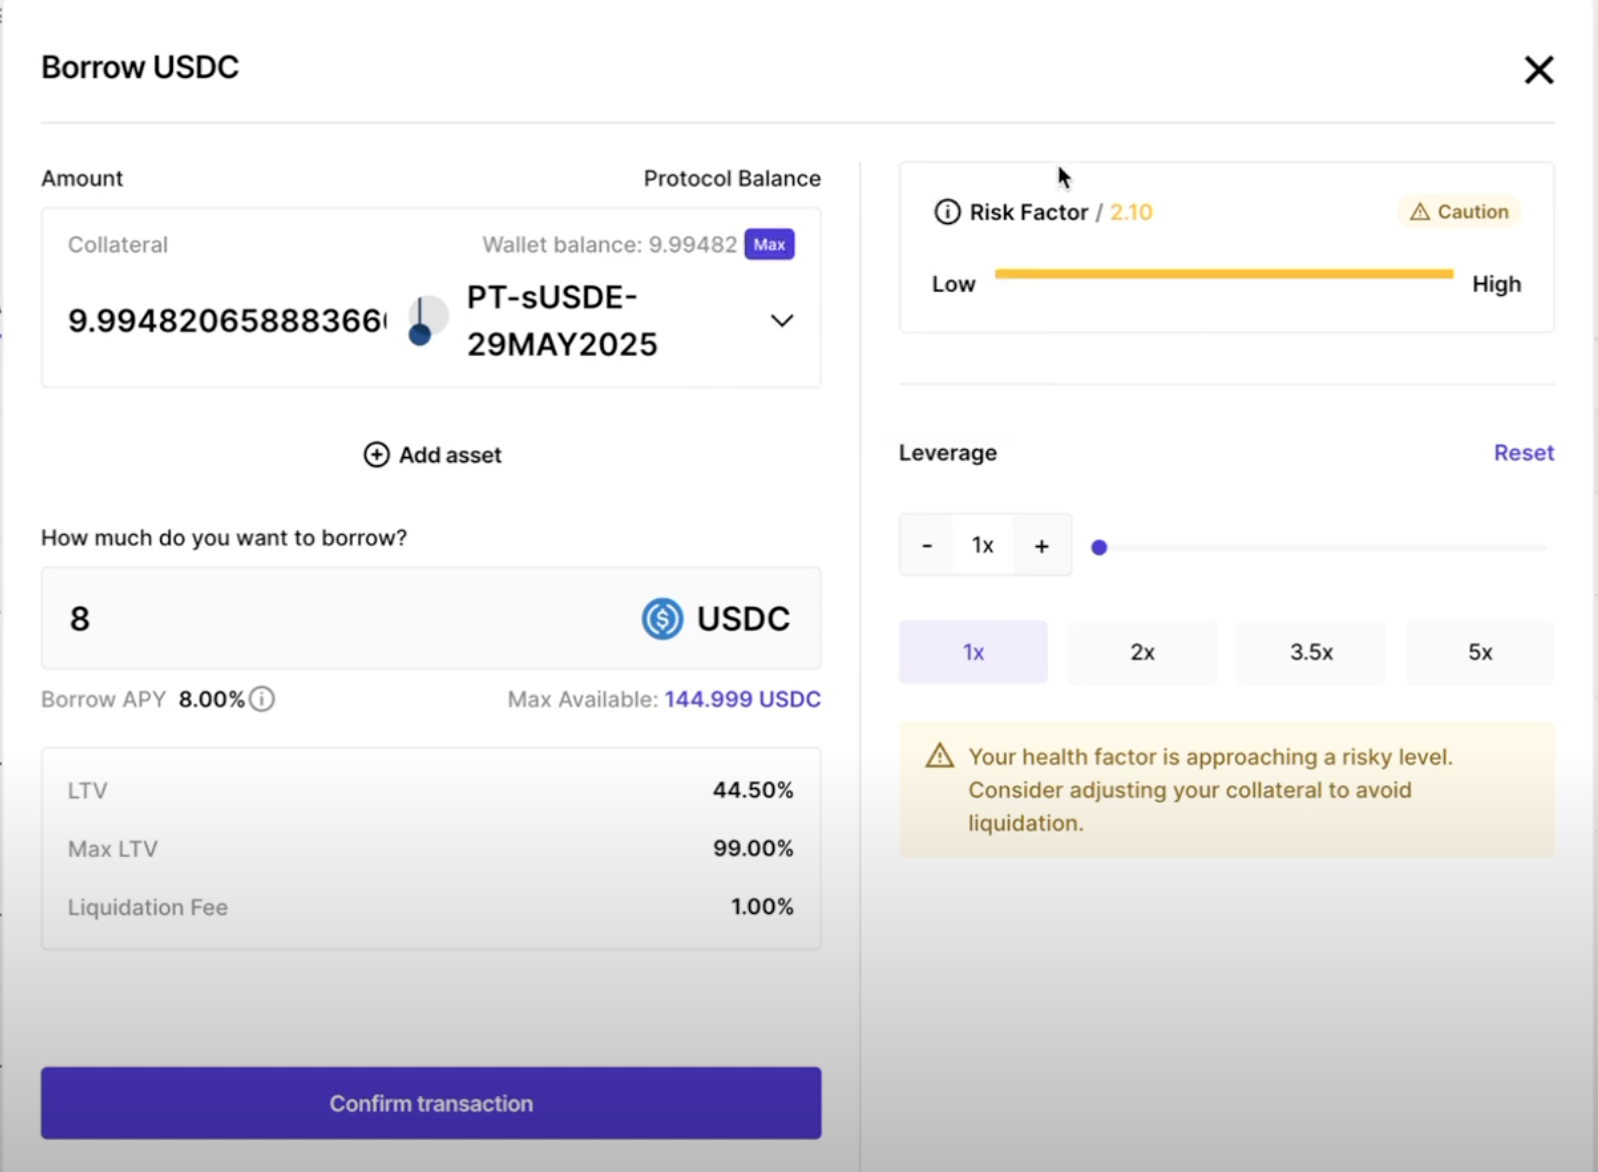Viewport: 1598px width, 1172px height.
Task: Click the leverage slider handle
Action: click(x=1099, y=547)
